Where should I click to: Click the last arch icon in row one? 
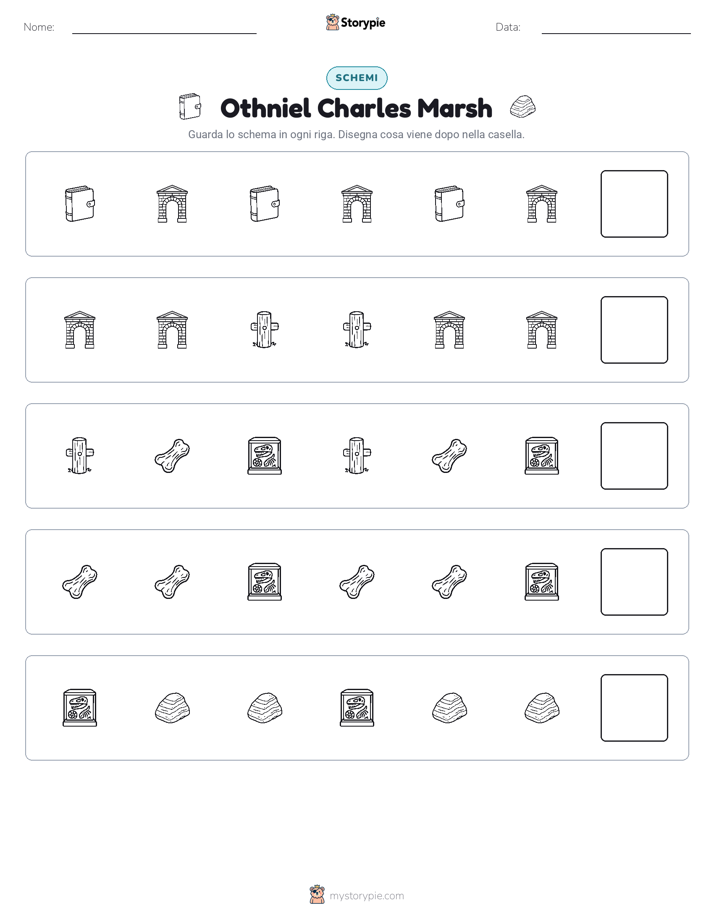click(x=541, y=204)
